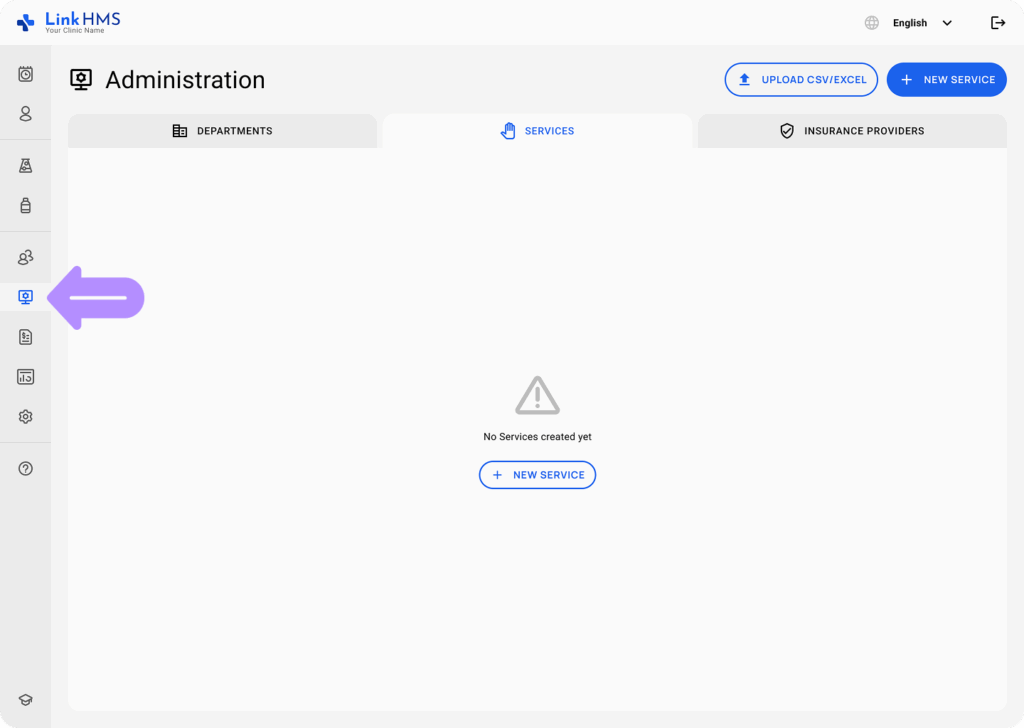The height and width of the screenshot is (728, 1024).
Task: Open the laboratory flask sidebar icon
Action: (x=25, y=166)
